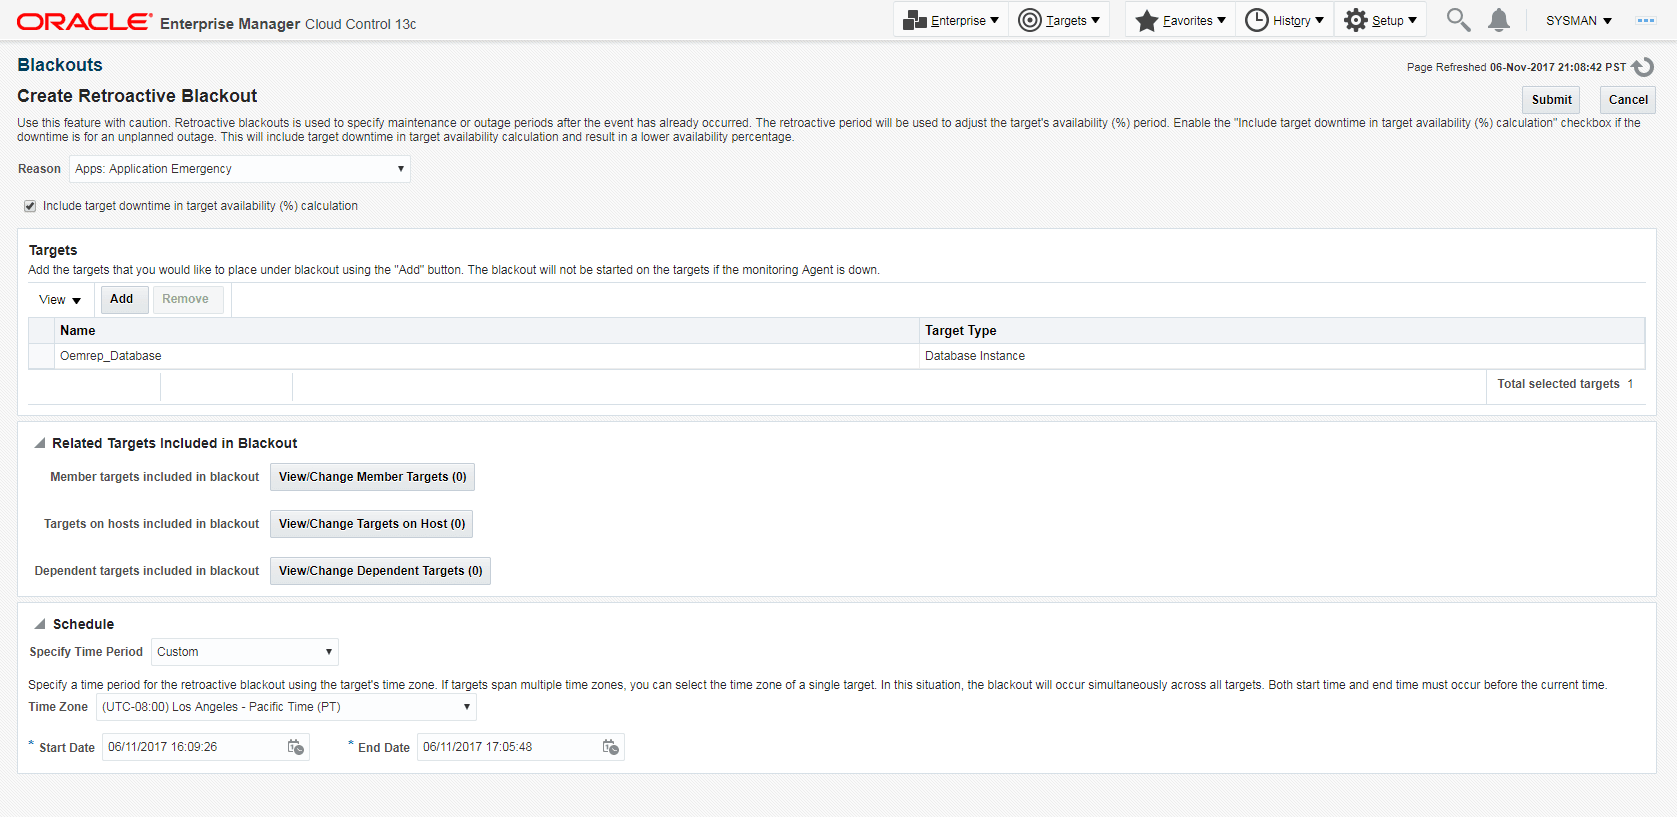Open End Date calendar picker icon

(611, 747)
